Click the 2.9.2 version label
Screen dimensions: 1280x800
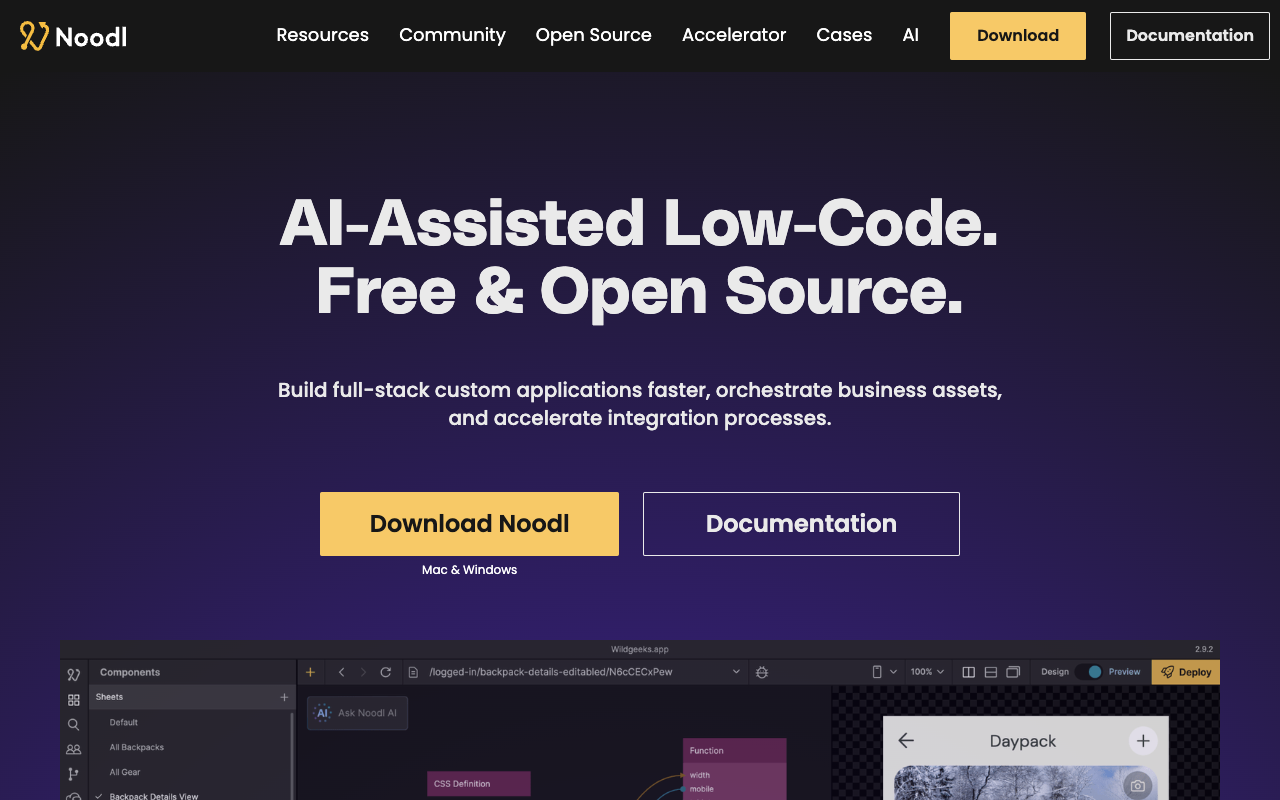(1204, 650)
